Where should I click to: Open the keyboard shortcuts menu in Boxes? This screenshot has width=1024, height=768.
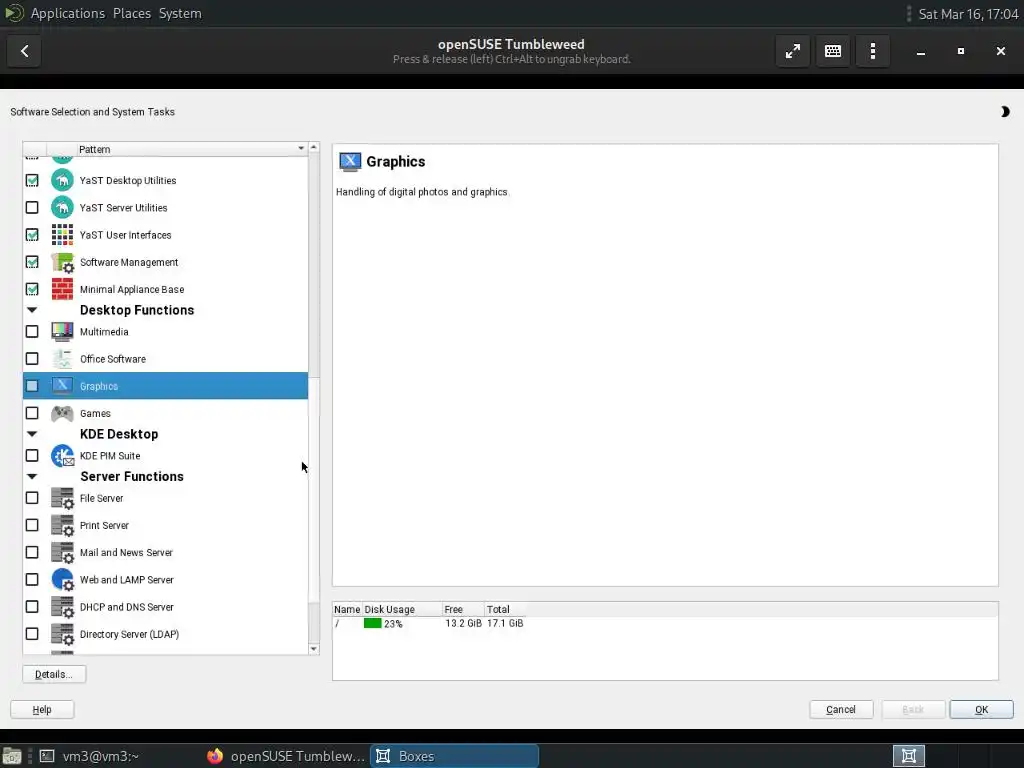(x=833, y=51)
